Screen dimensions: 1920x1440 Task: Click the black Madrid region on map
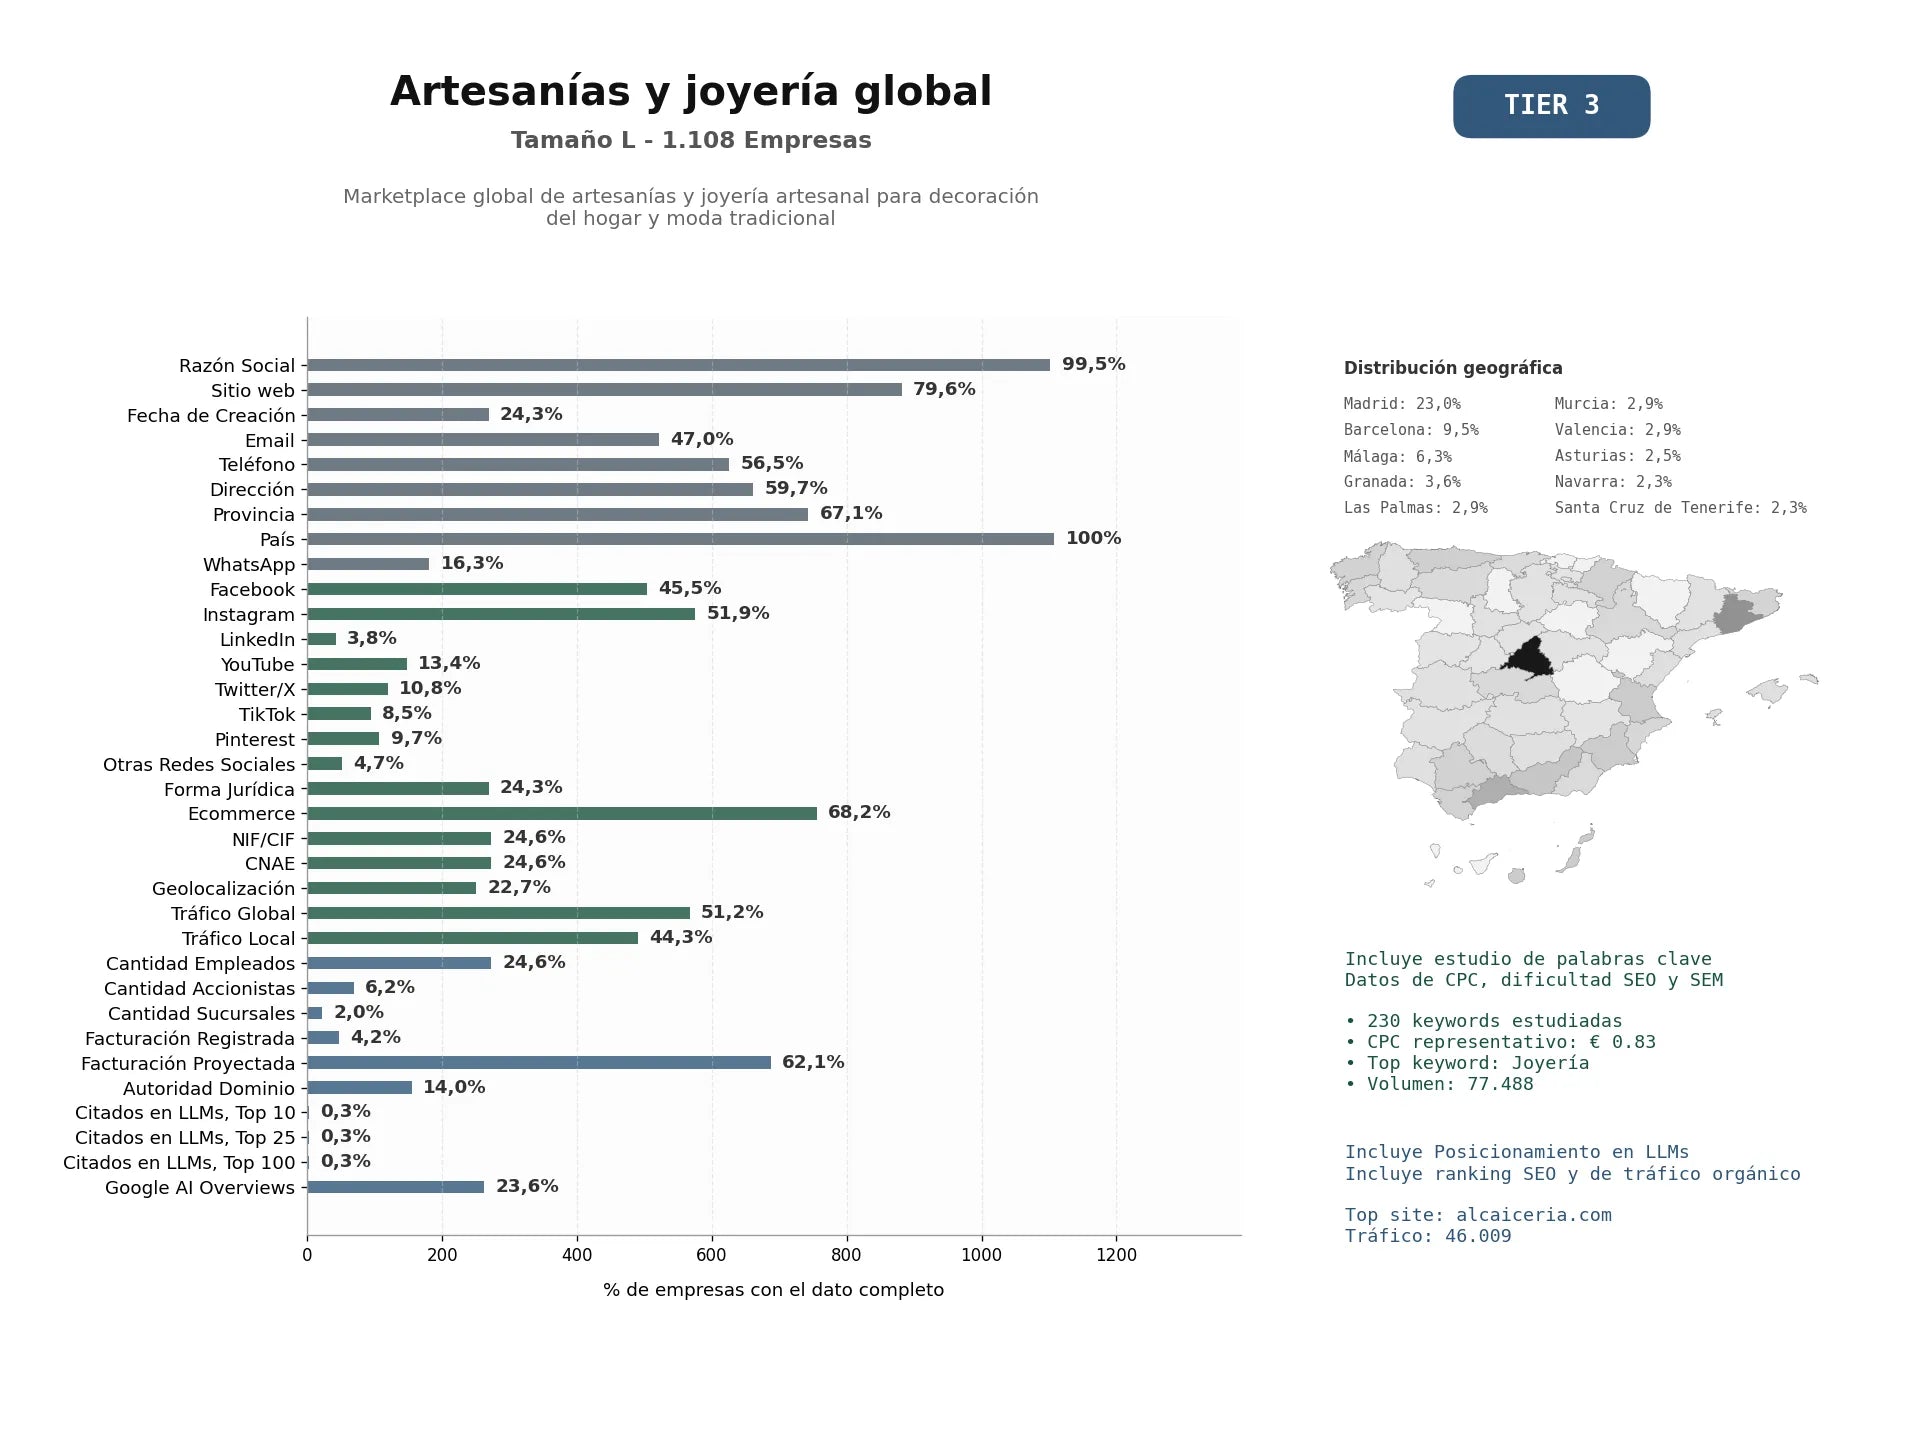[x=1530, y=660]
